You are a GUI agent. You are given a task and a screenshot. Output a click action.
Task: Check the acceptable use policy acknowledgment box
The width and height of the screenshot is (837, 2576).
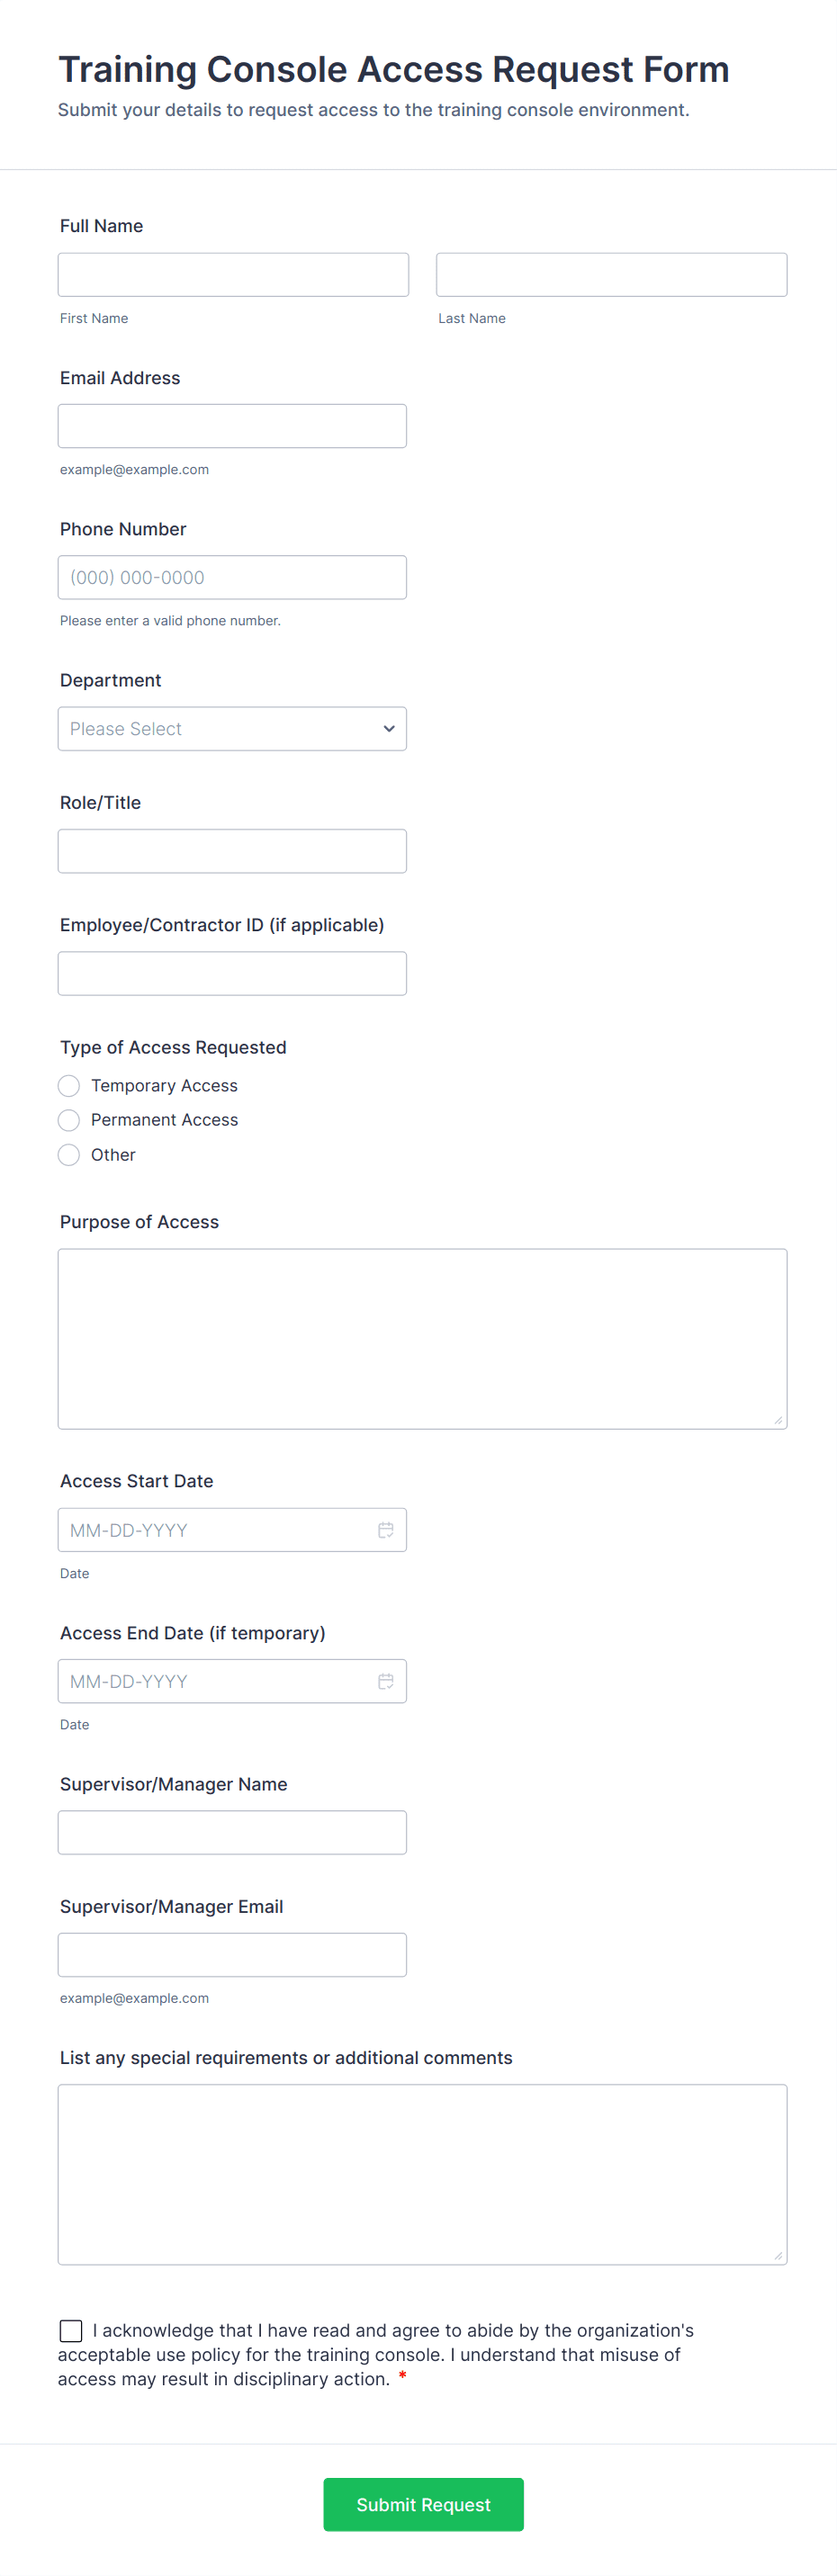[x=71, y=2331]
